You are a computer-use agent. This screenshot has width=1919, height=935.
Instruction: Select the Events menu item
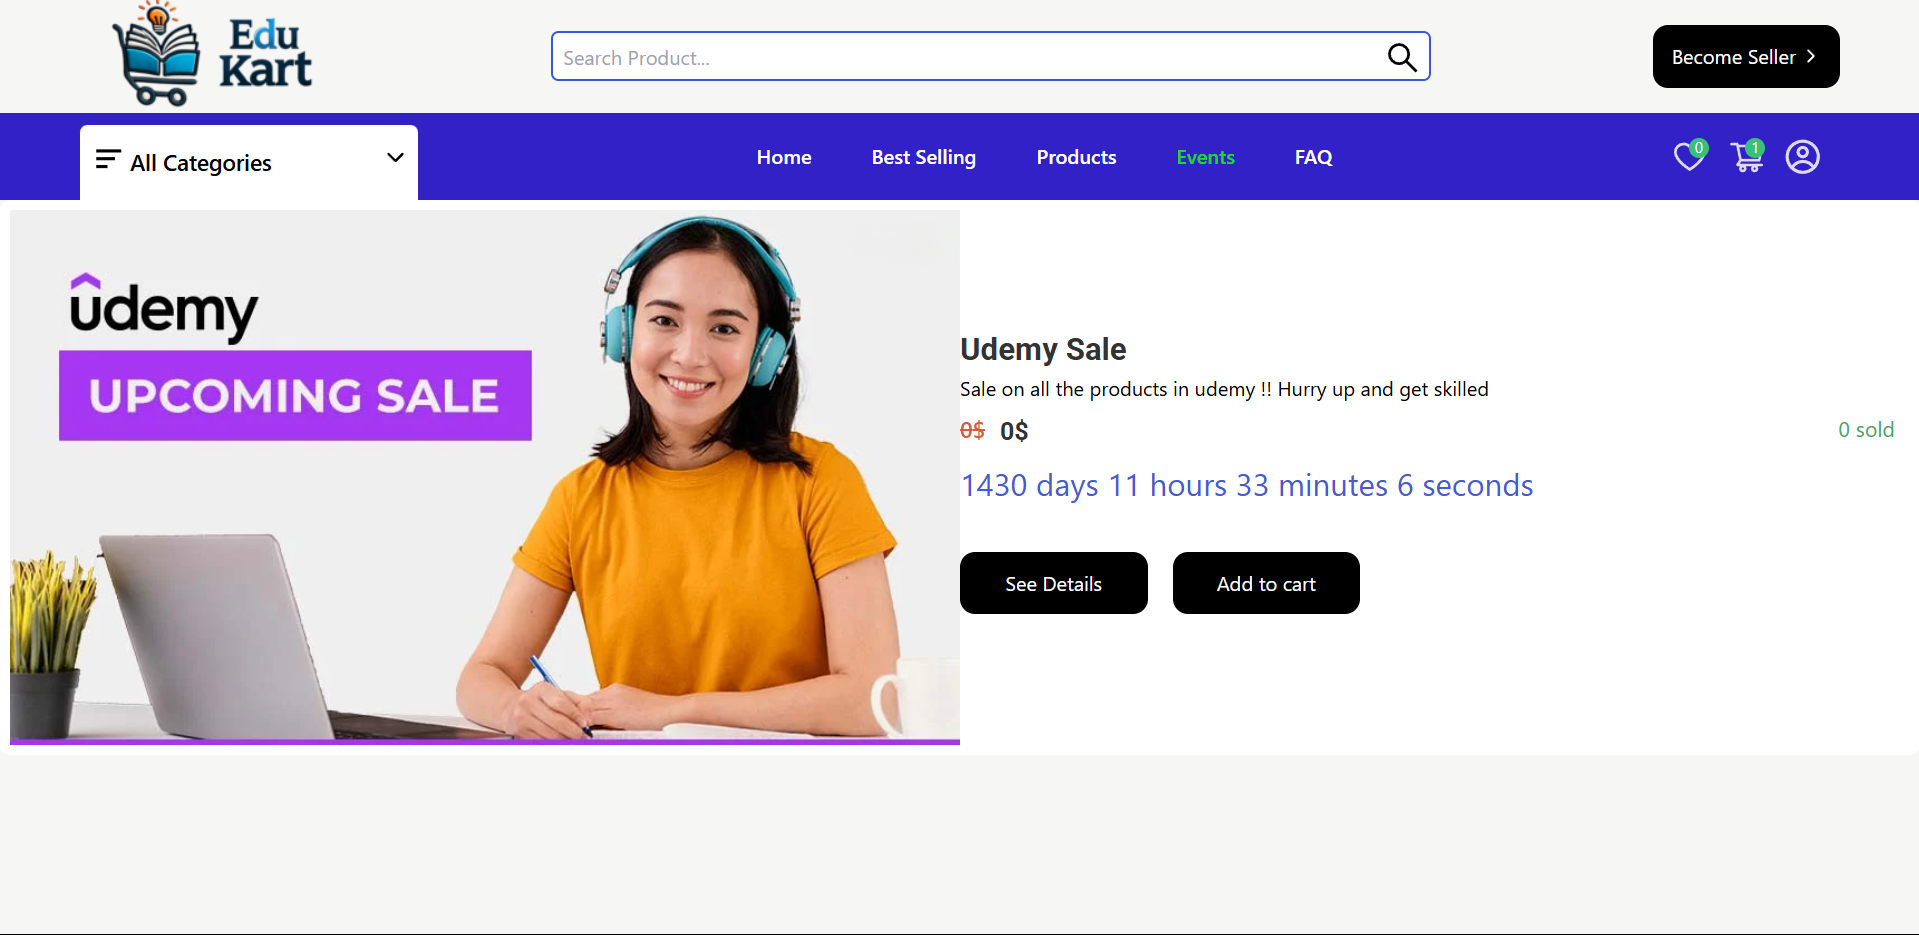(x=1205, y=157)
